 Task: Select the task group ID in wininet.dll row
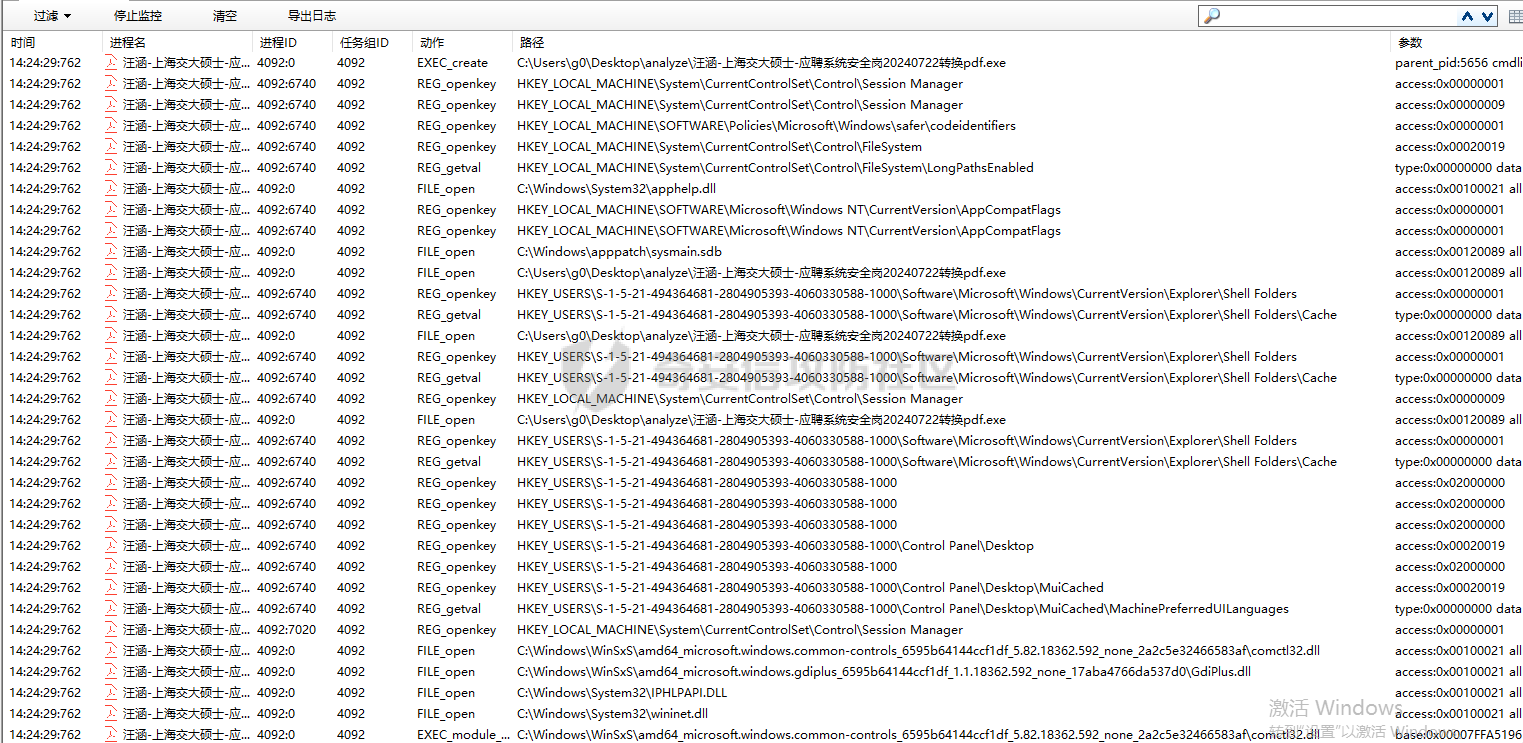coord(351,713)
